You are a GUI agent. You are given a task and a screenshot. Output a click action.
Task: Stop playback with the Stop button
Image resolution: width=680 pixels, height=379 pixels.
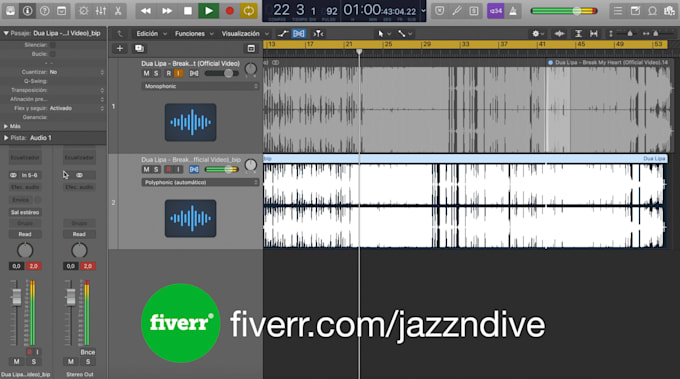[188, 11]
